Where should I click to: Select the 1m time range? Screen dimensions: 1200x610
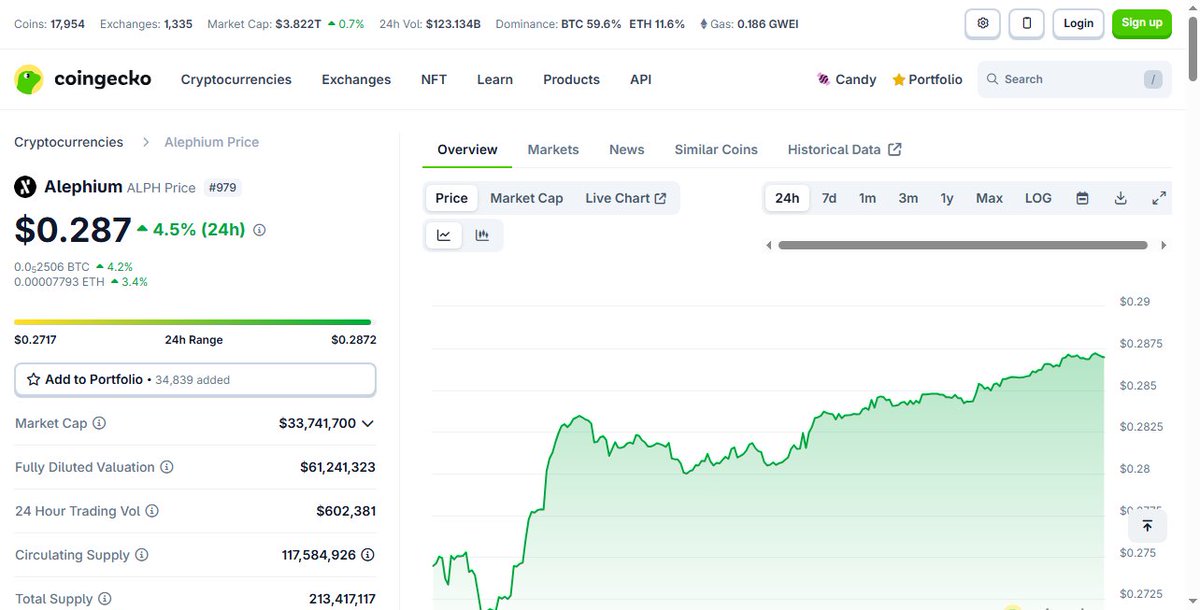coord(867,198)
